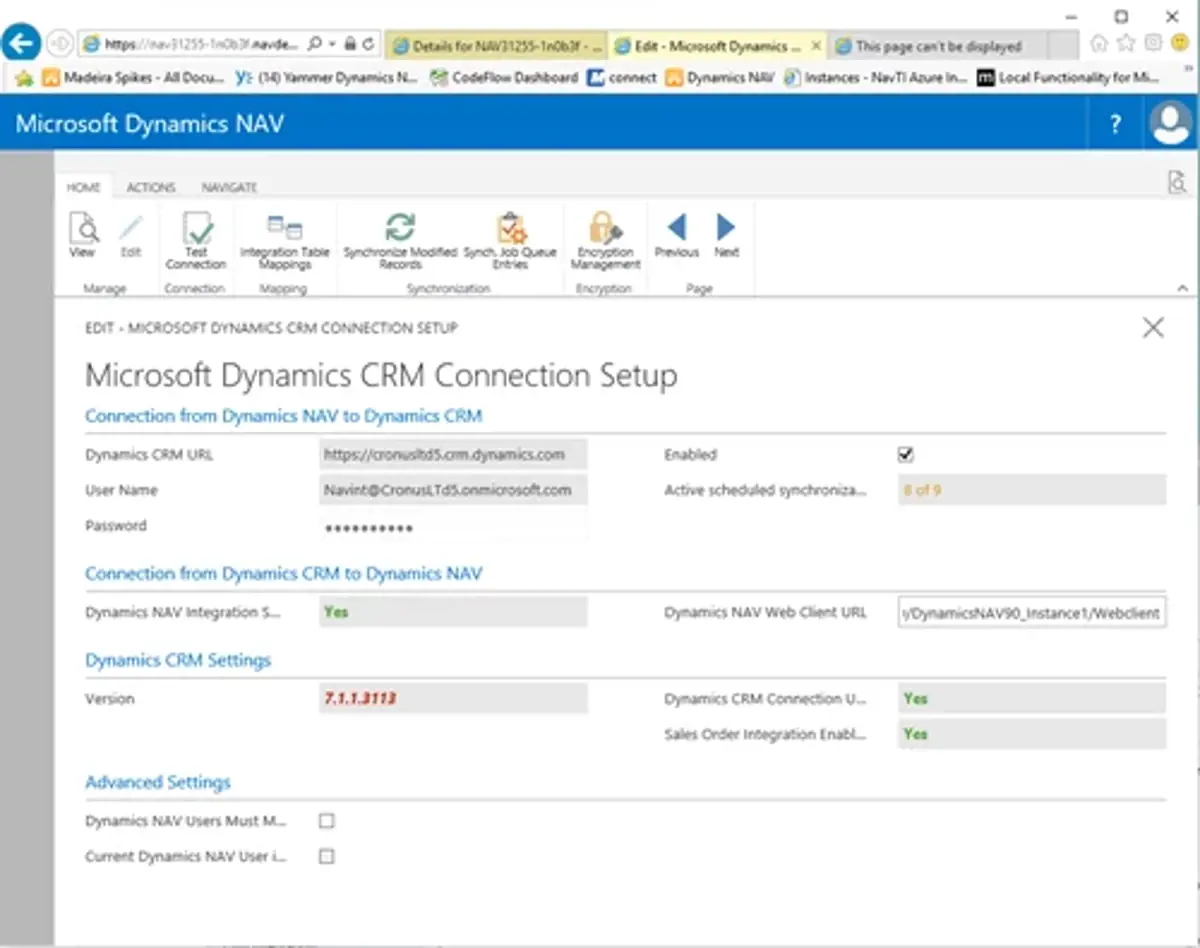Switch to the ACTIONS ribbon tab
1200x948 pixels.
(x=152, y=187)
